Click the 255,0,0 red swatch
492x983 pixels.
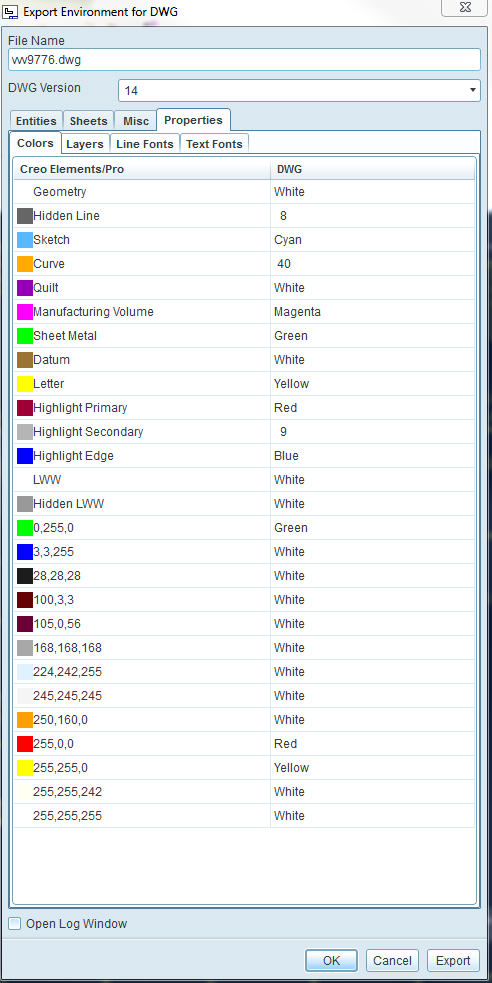coord(25,744)
